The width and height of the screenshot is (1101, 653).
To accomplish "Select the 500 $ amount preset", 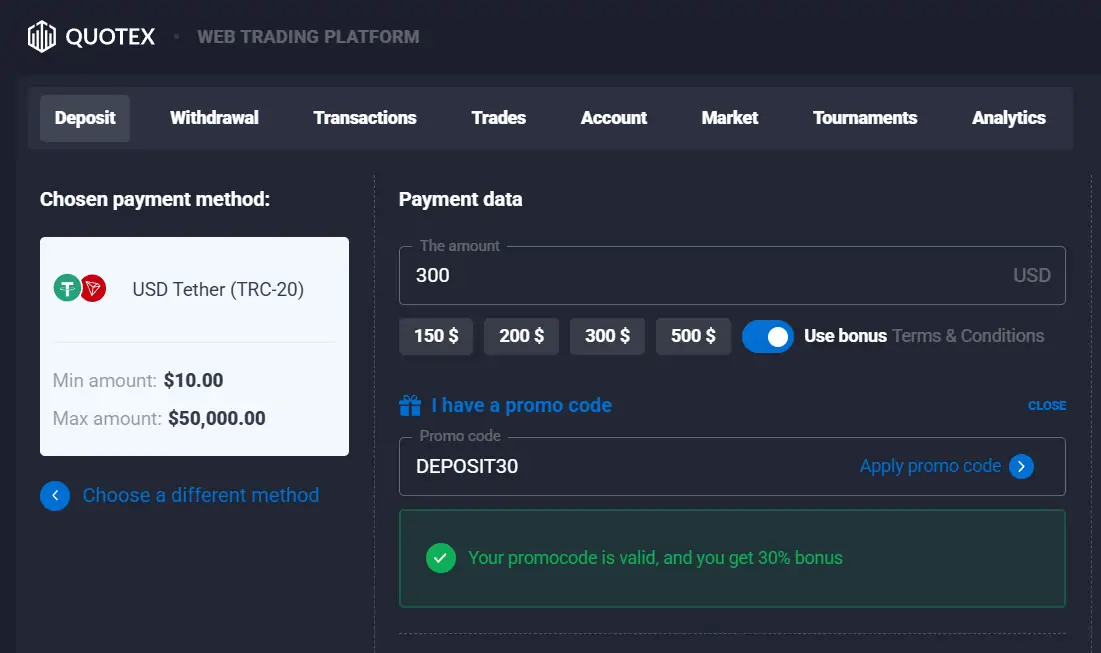I will click(693, 336).
